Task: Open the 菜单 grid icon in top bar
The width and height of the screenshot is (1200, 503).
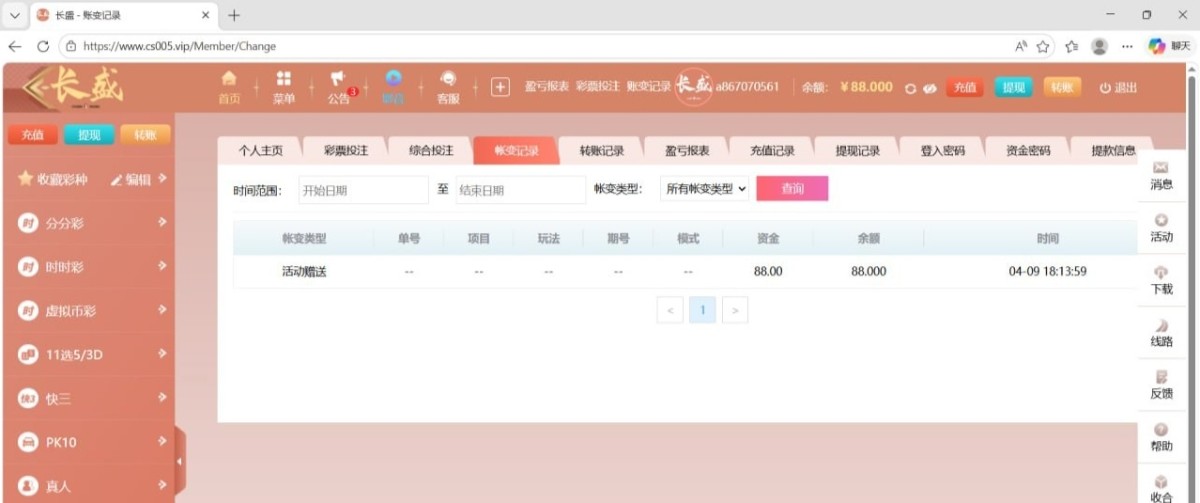Action: (x=284, y=87)
